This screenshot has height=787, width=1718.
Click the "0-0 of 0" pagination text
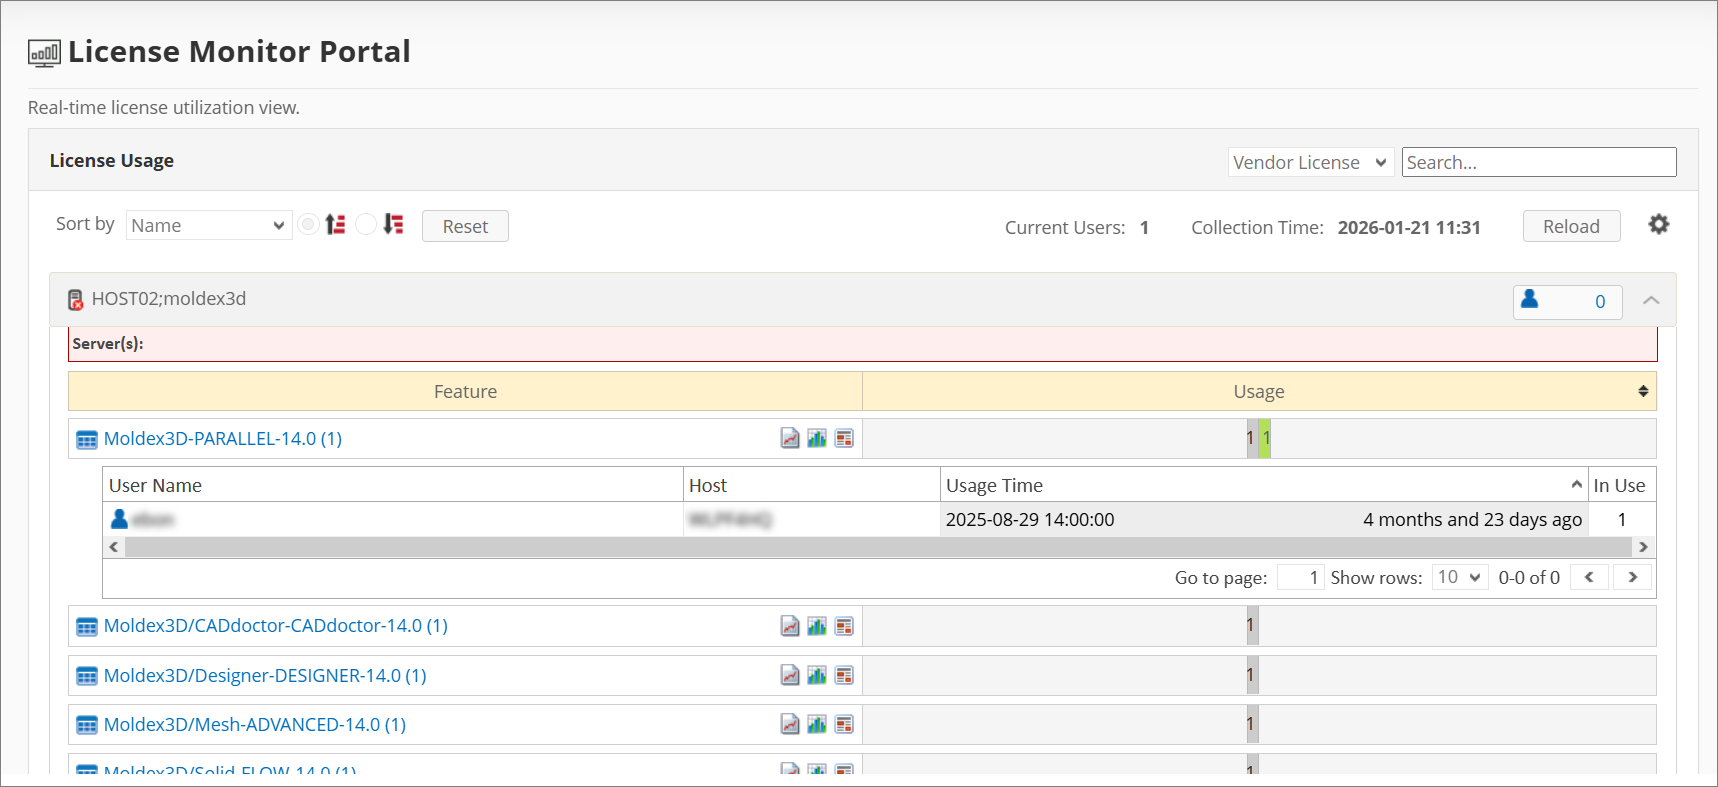[1529, 577]
